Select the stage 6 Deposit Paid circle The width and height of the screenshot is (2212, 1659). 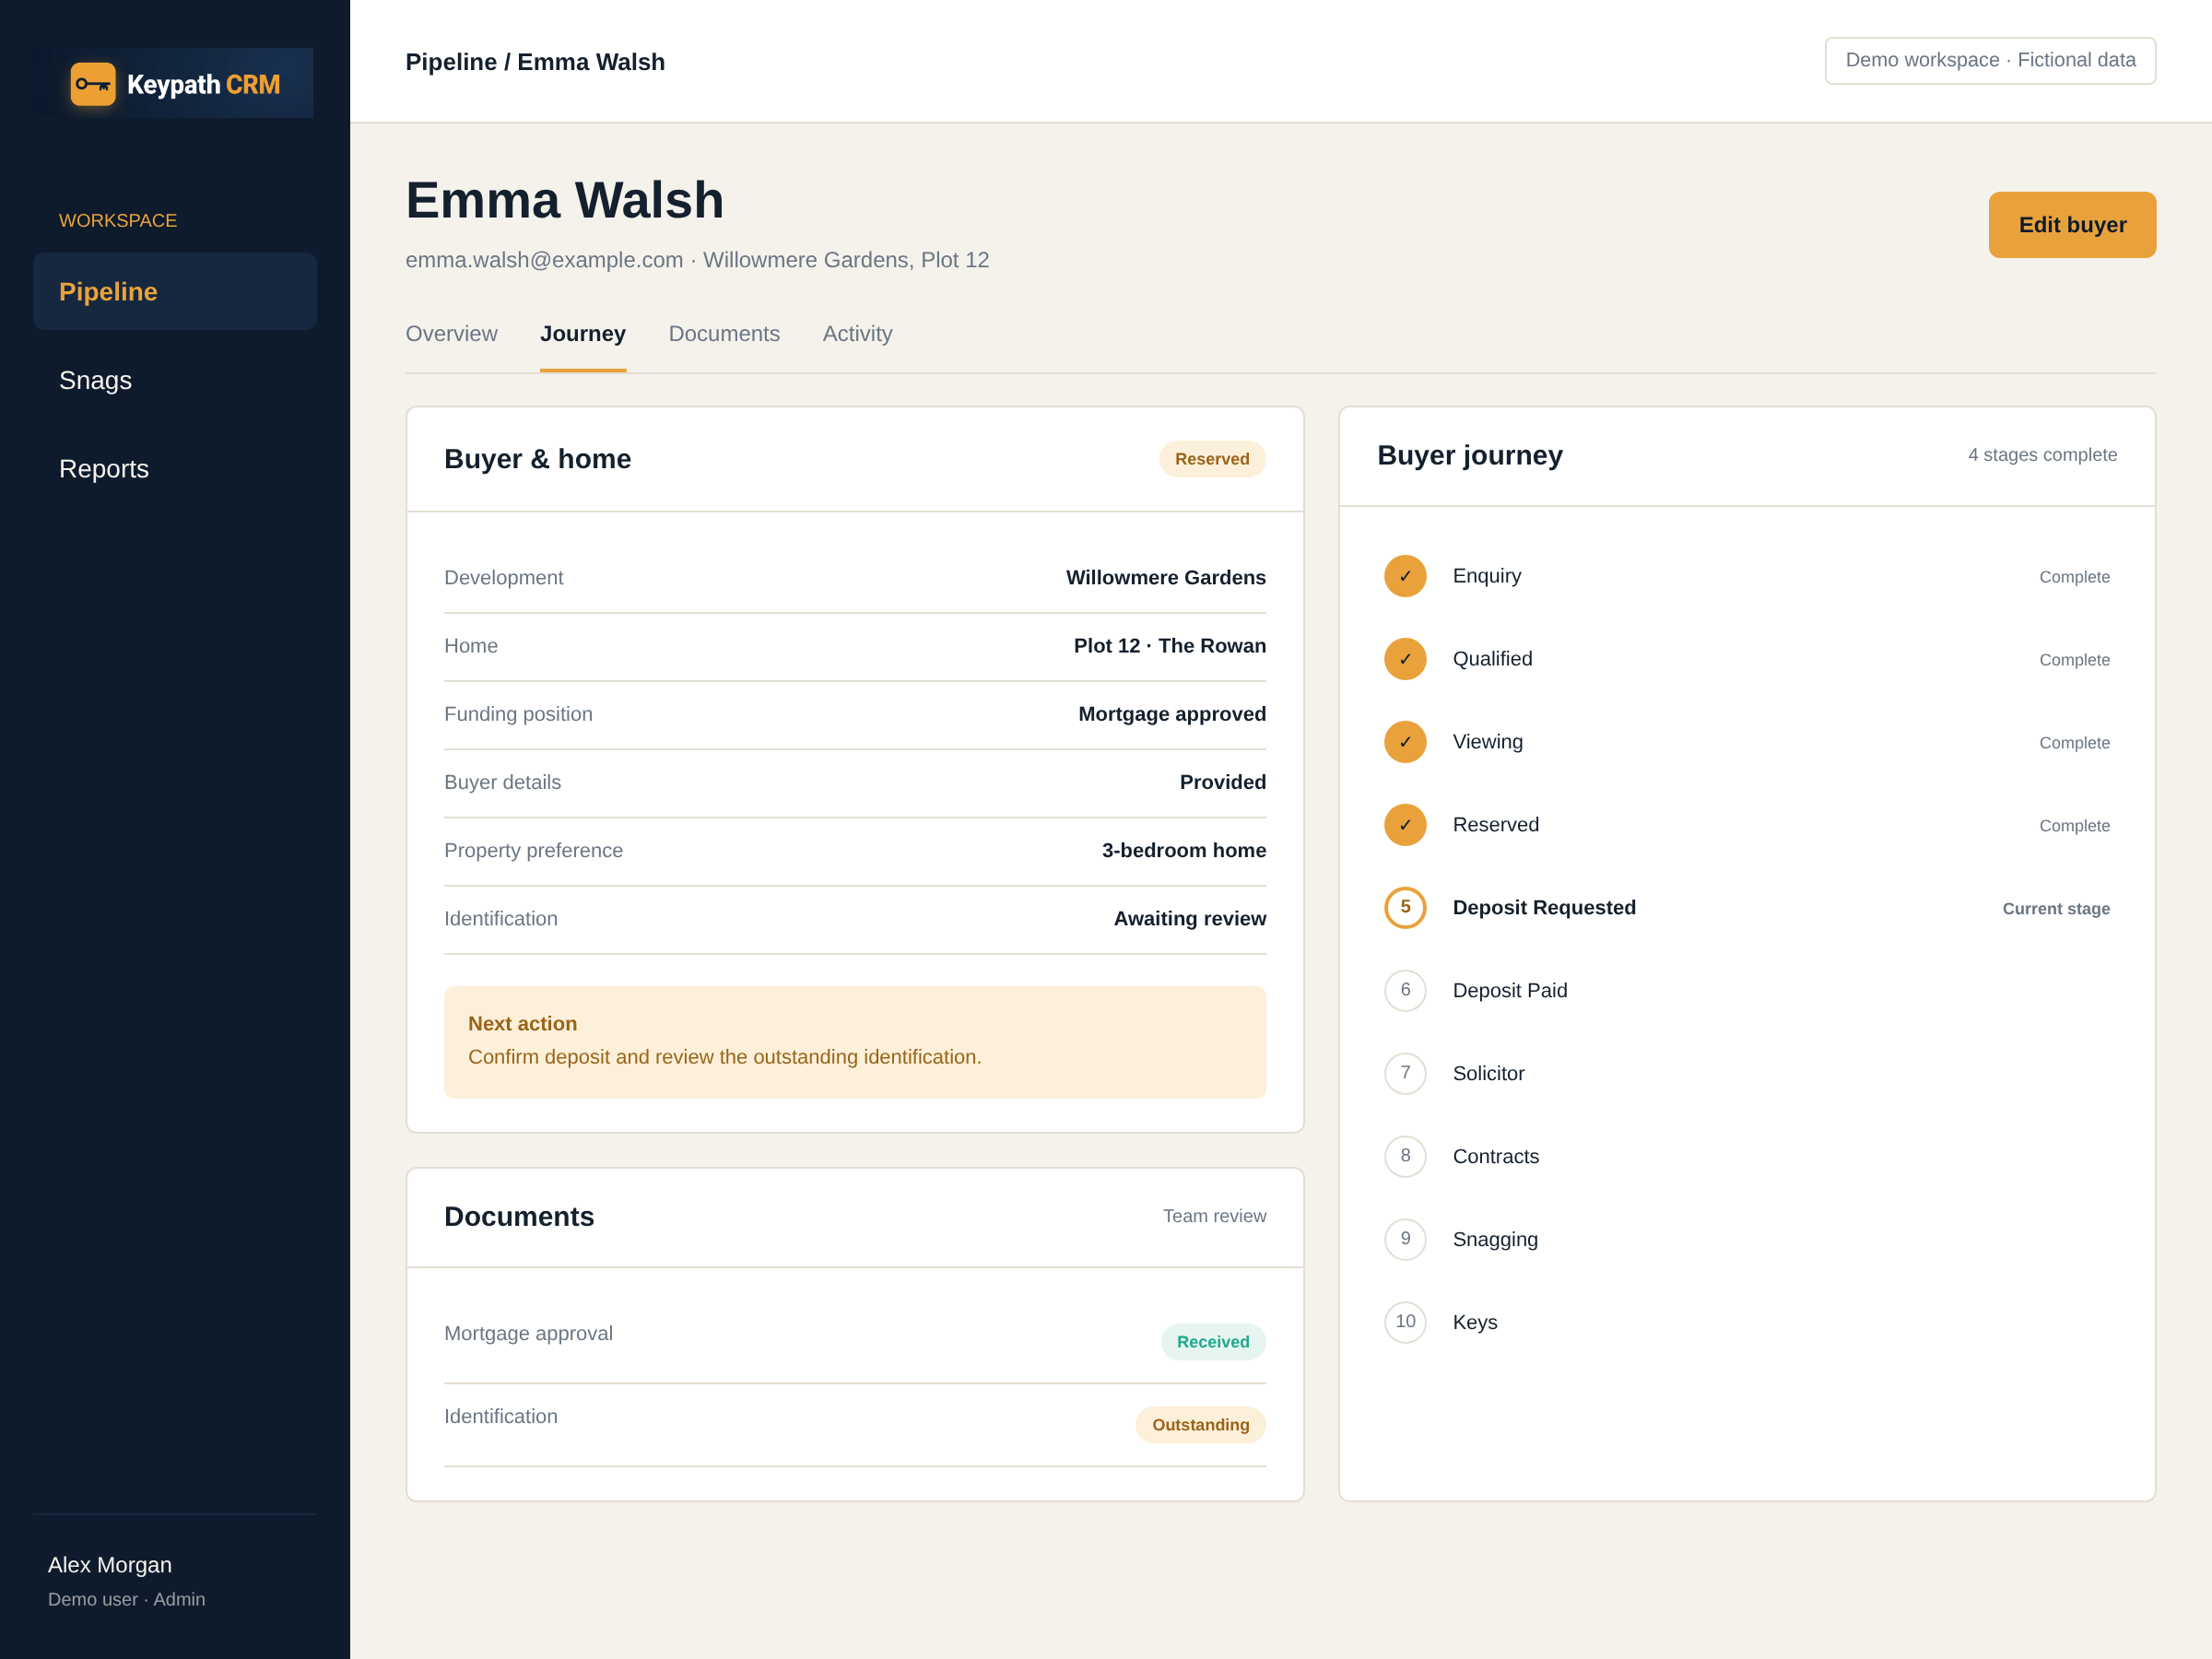[1405, 991]
